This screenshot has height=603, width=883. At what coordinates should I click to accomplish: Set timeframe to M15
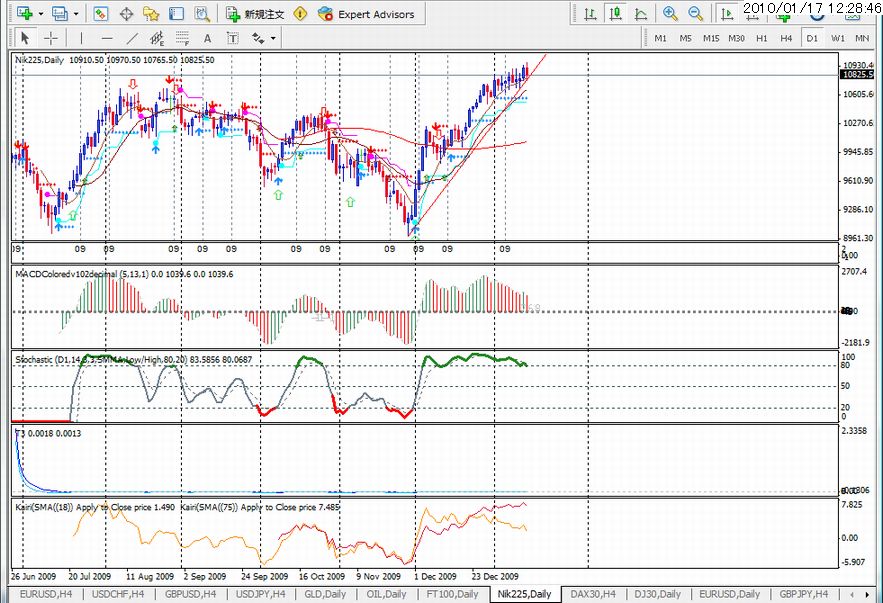click(x=711, y=38)
